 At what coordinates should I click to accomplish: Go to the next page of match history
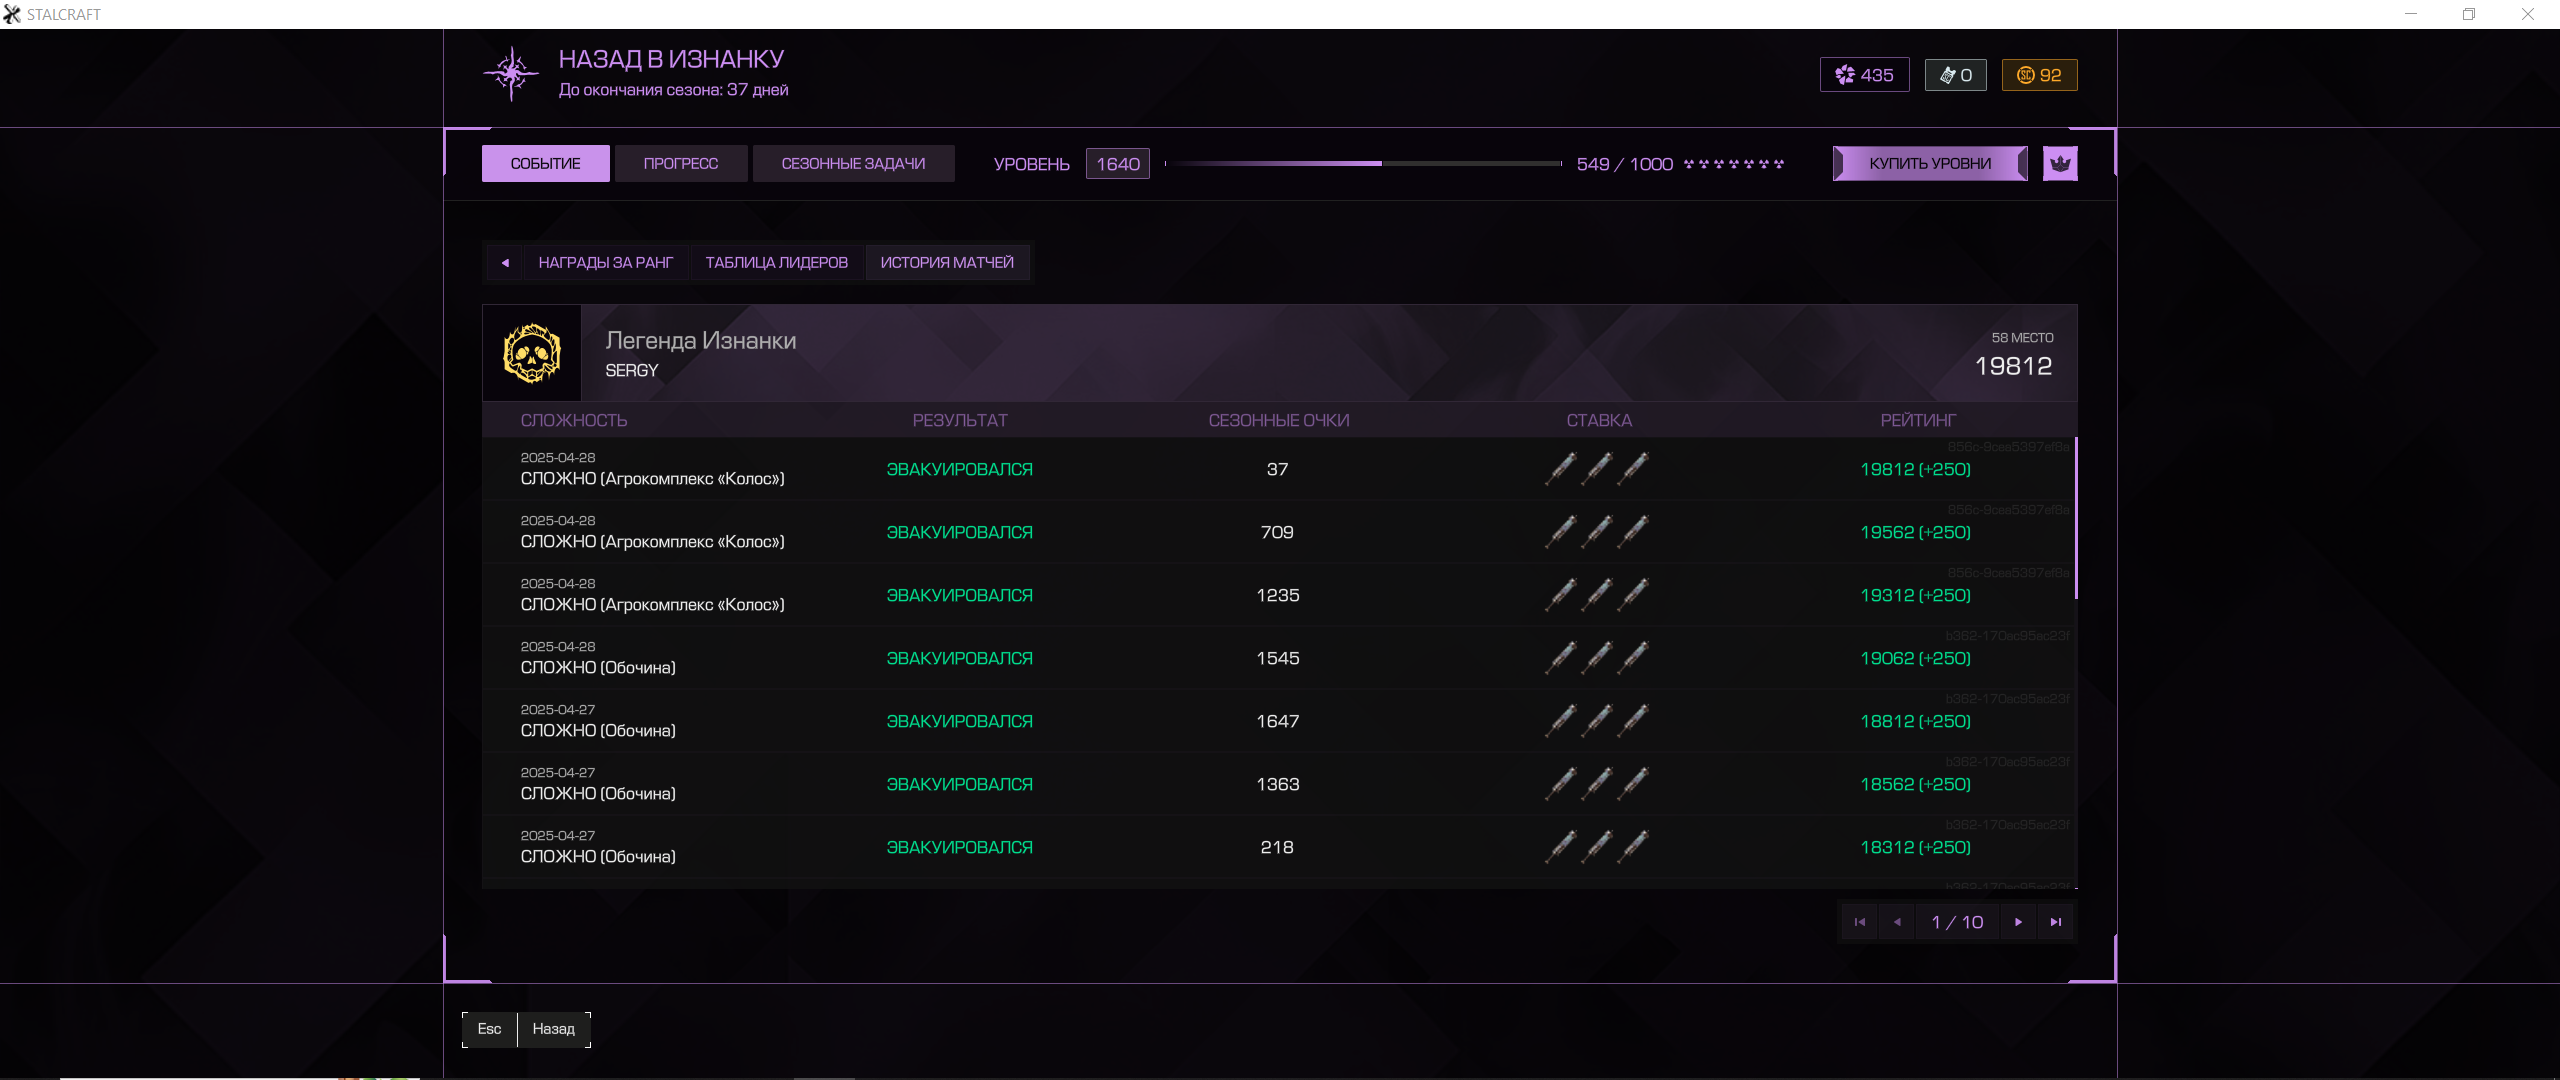point(2018,922)
